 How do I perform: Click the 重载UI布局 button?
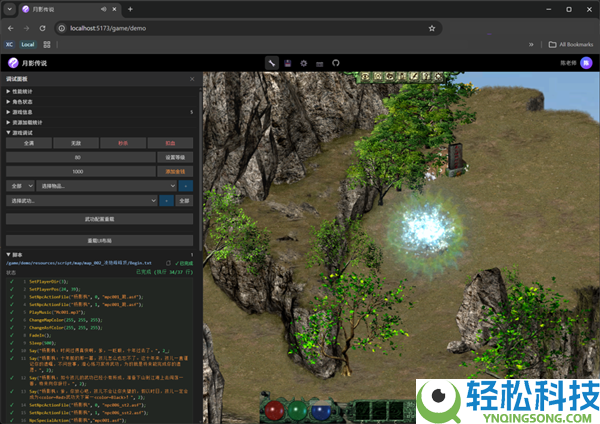99,241
